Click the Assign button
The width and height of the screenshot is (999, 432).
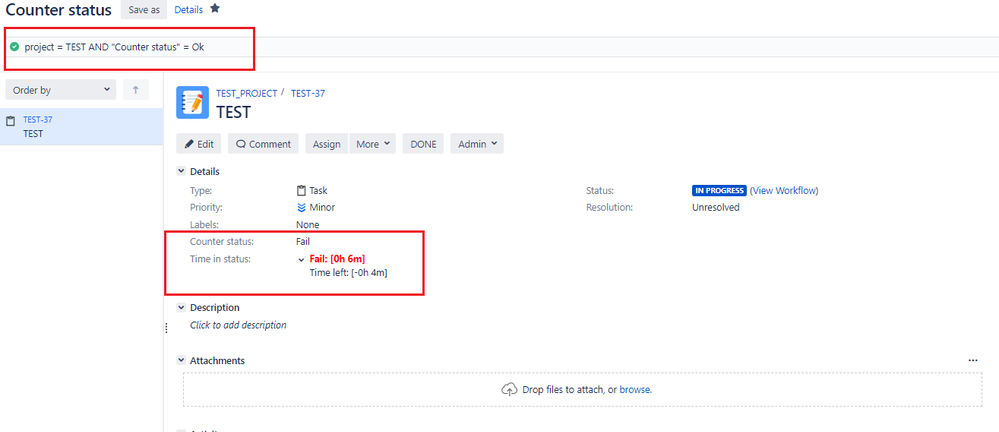point(327,144)
